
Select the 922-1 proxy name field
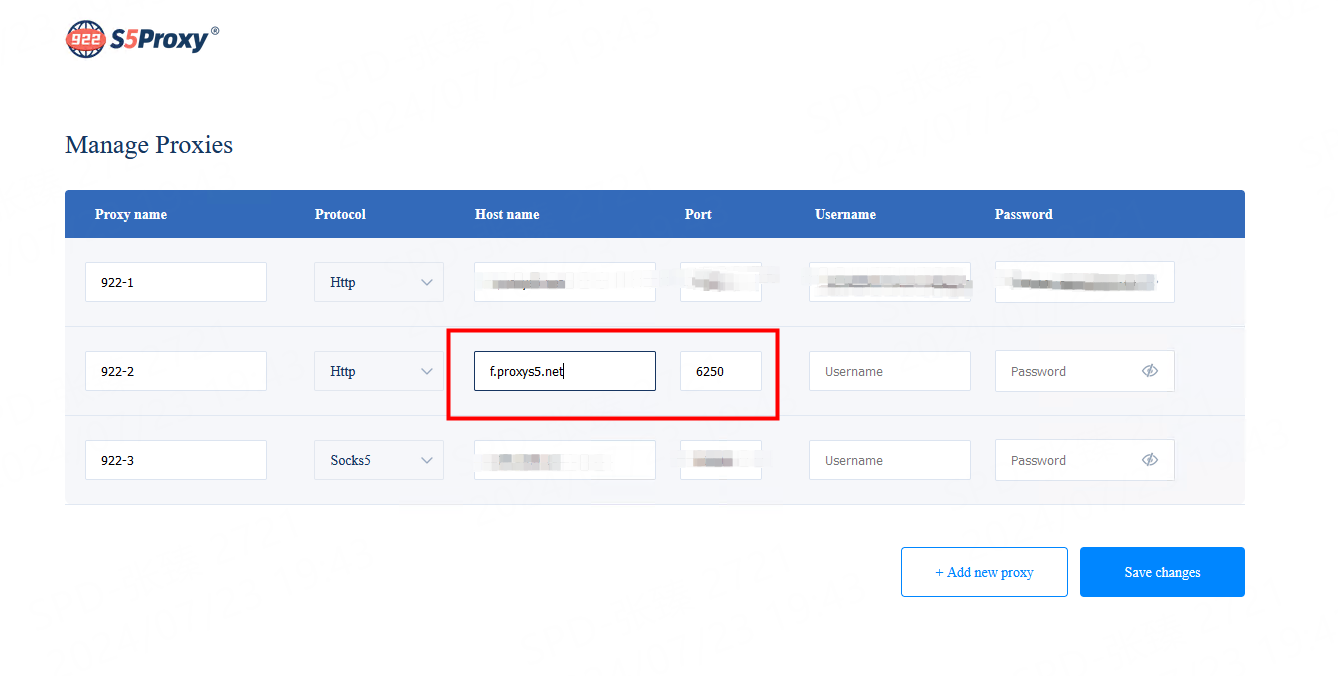[175, 283]
